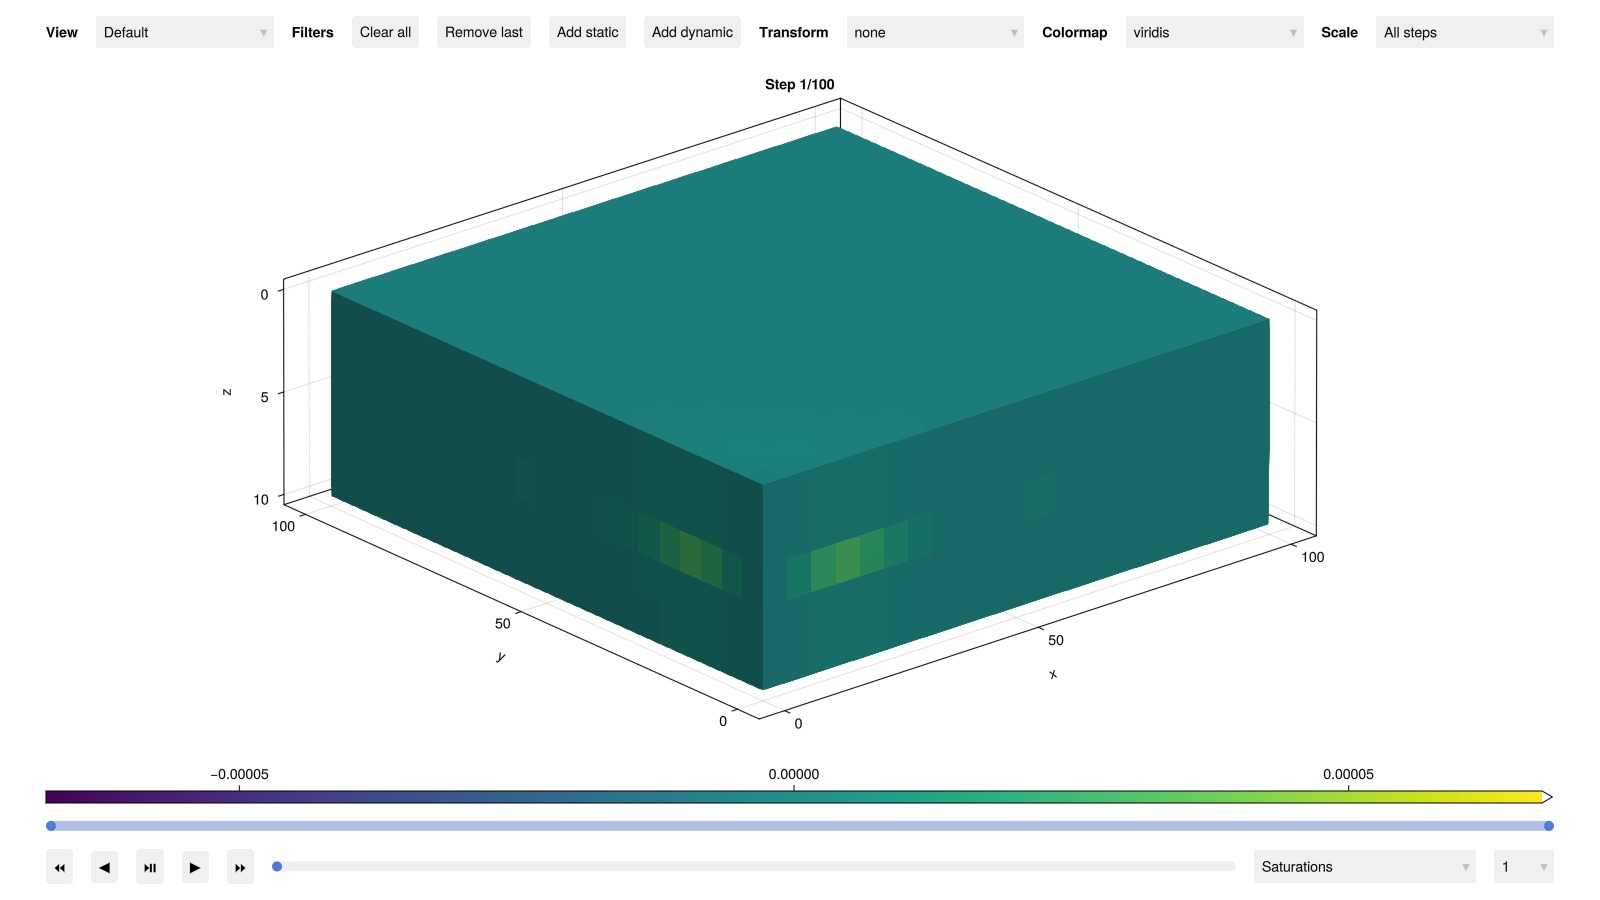
Task: Advance one step with right arrow
Action: 195,867
